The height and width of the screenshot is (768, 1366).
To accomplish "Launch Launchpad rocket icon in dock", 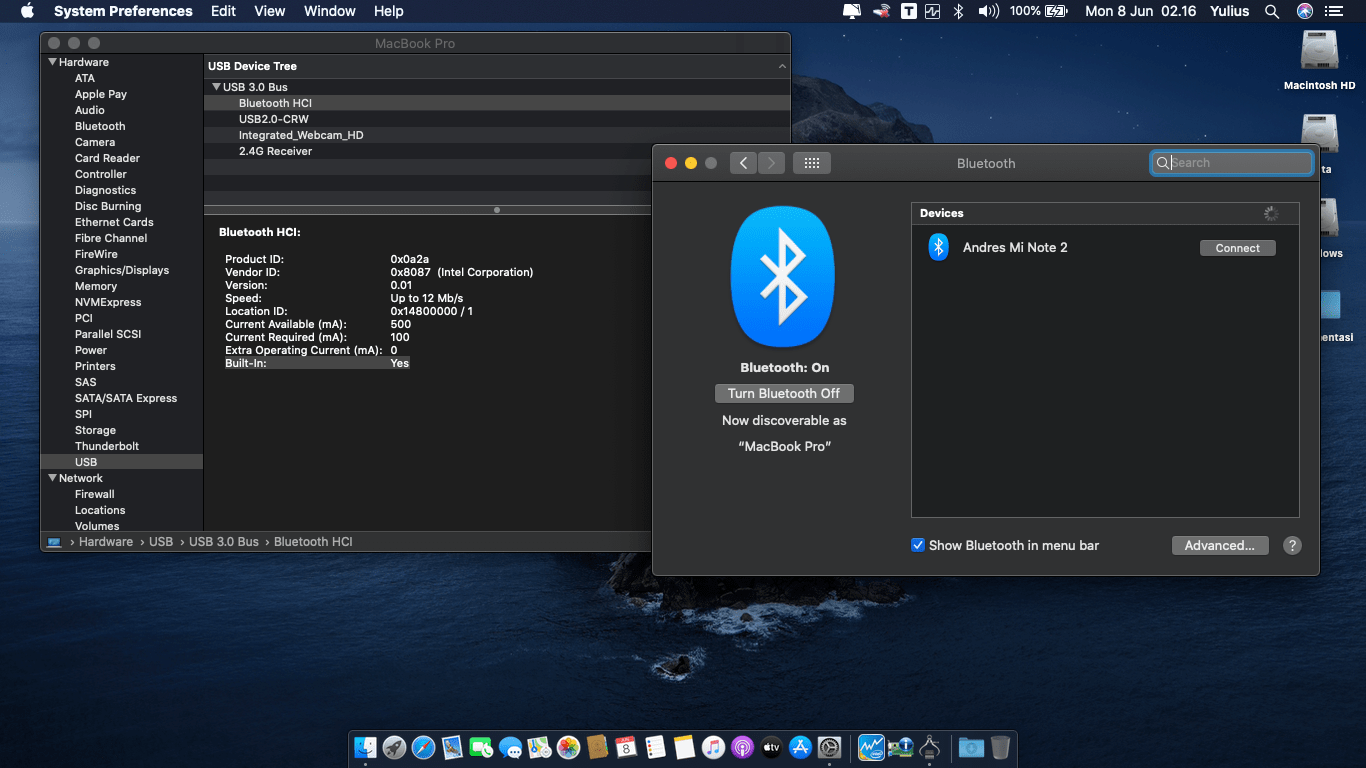I will (x=395, y=747).
